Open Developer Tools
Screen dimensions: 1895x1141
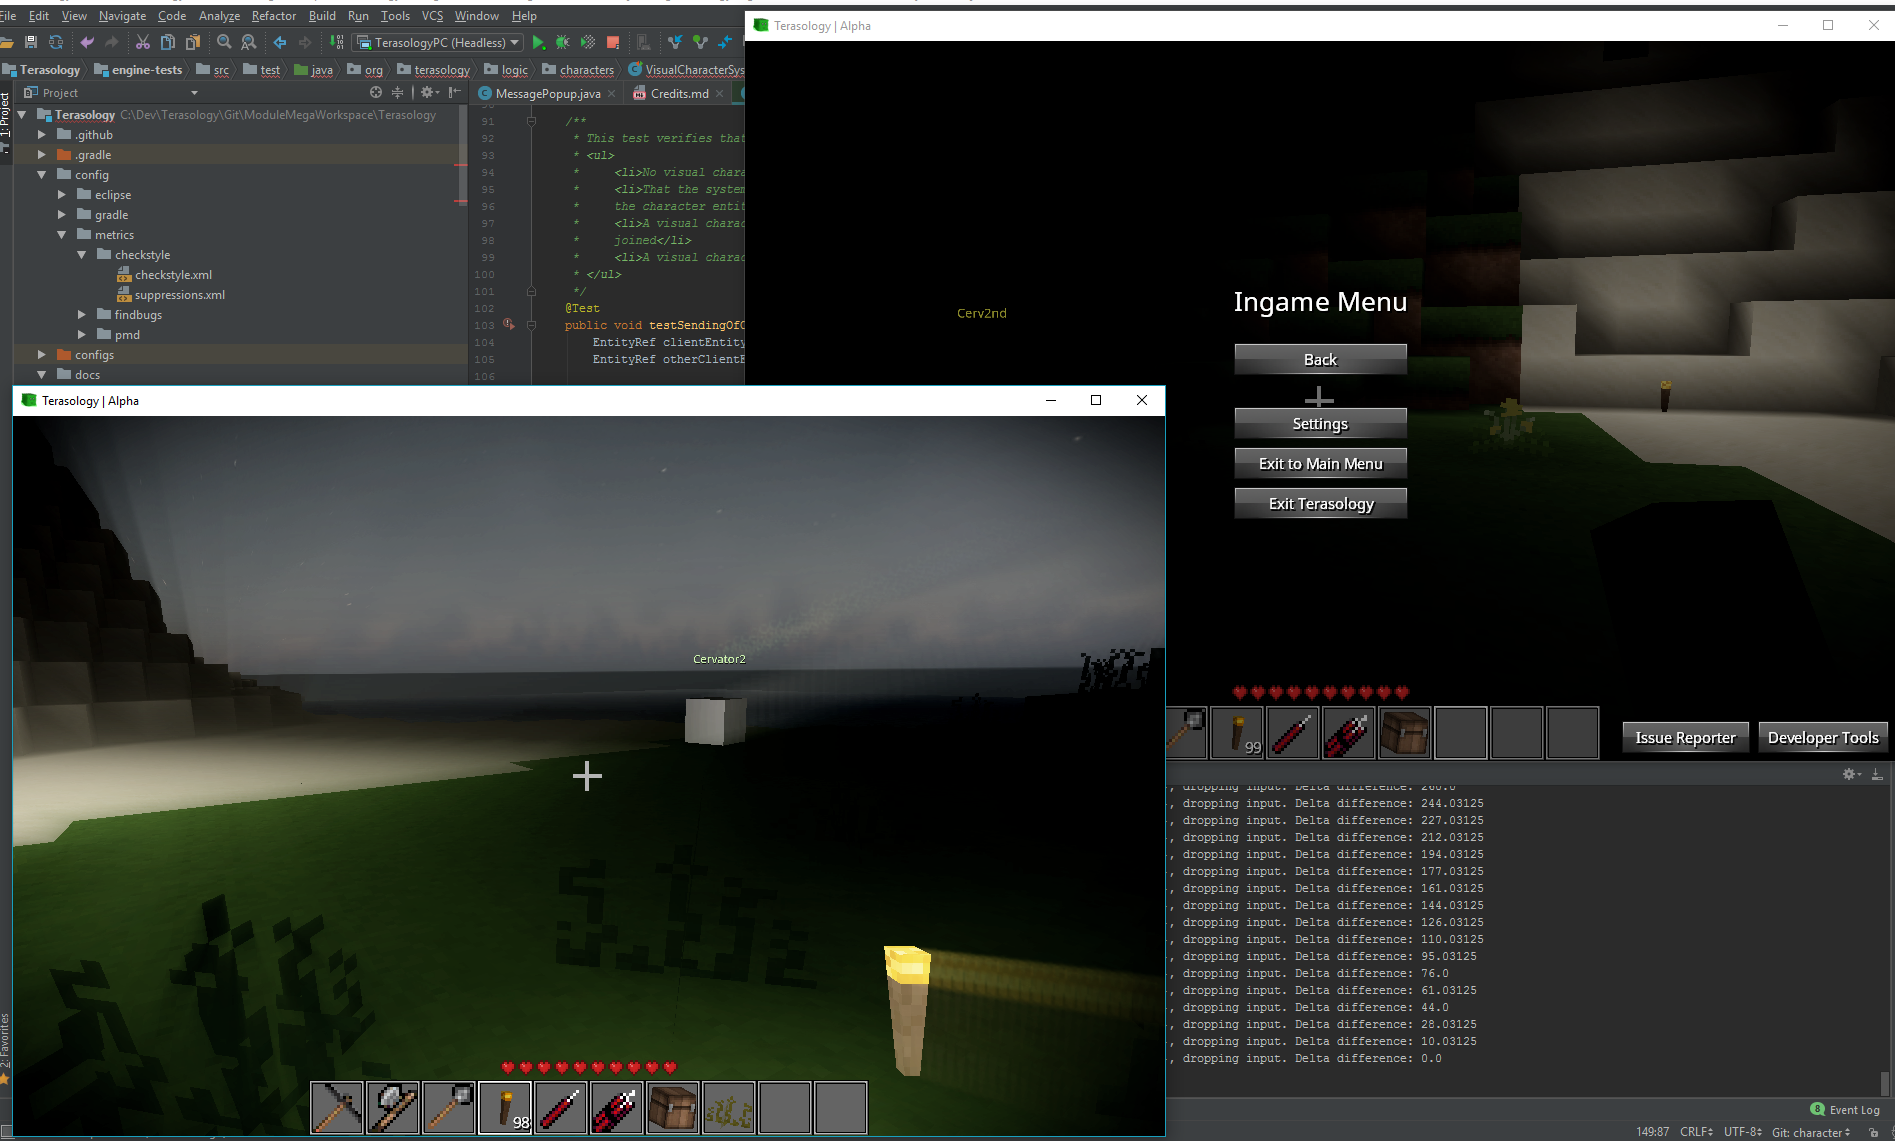click(x=1823, y=738)
